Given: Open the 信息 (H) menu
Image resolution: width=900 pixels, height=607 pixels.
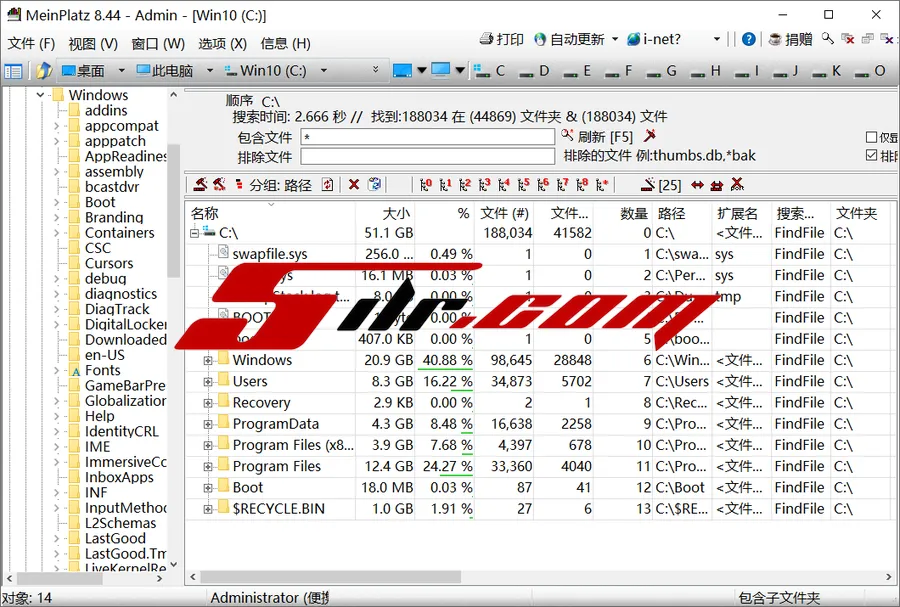Looking at the screenshot, I should [285, 44].
